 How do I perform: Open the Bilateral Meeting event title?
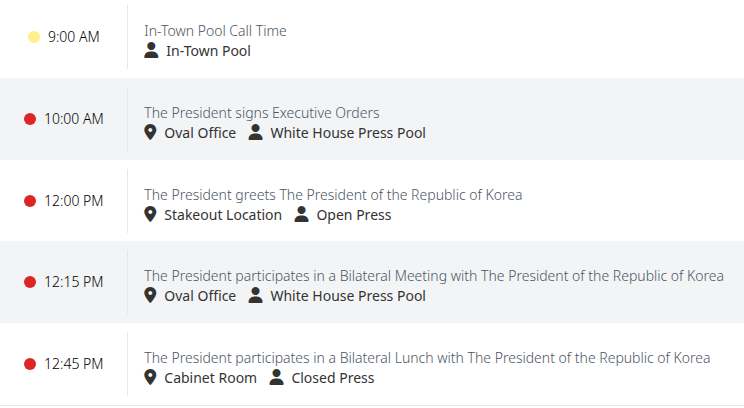pyautogui.click(x=434, y=276)
